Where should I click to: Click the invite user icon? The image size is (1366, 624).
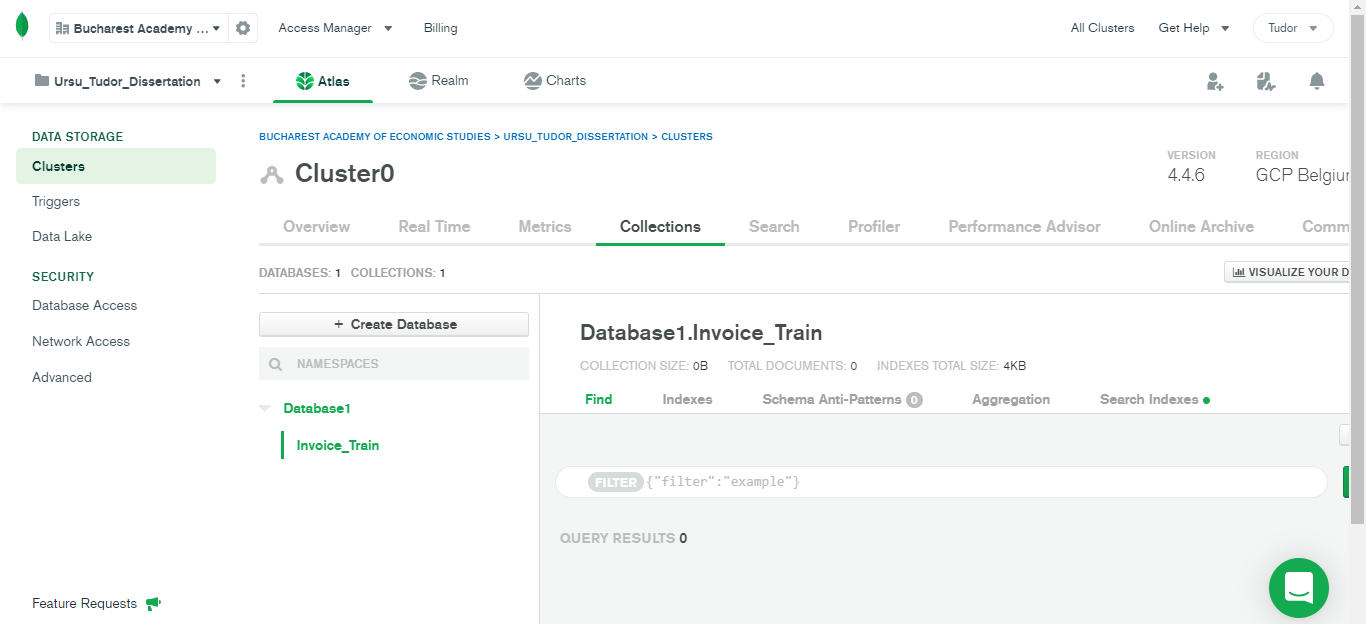coord(1215,82)
